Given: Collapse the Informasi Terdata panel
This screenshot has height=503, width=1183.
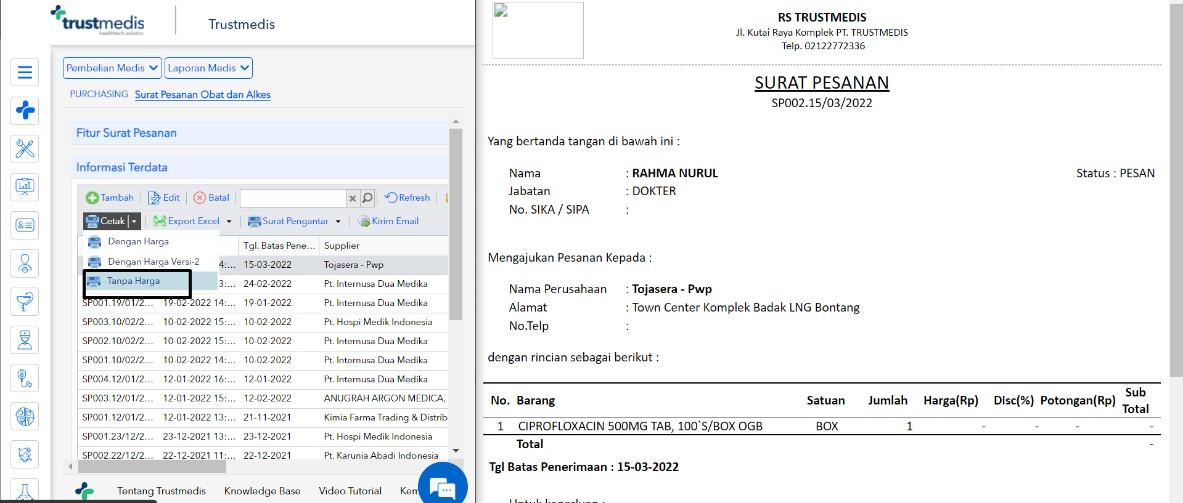Looking at the screenshot, I should click(x=260, y=167).
